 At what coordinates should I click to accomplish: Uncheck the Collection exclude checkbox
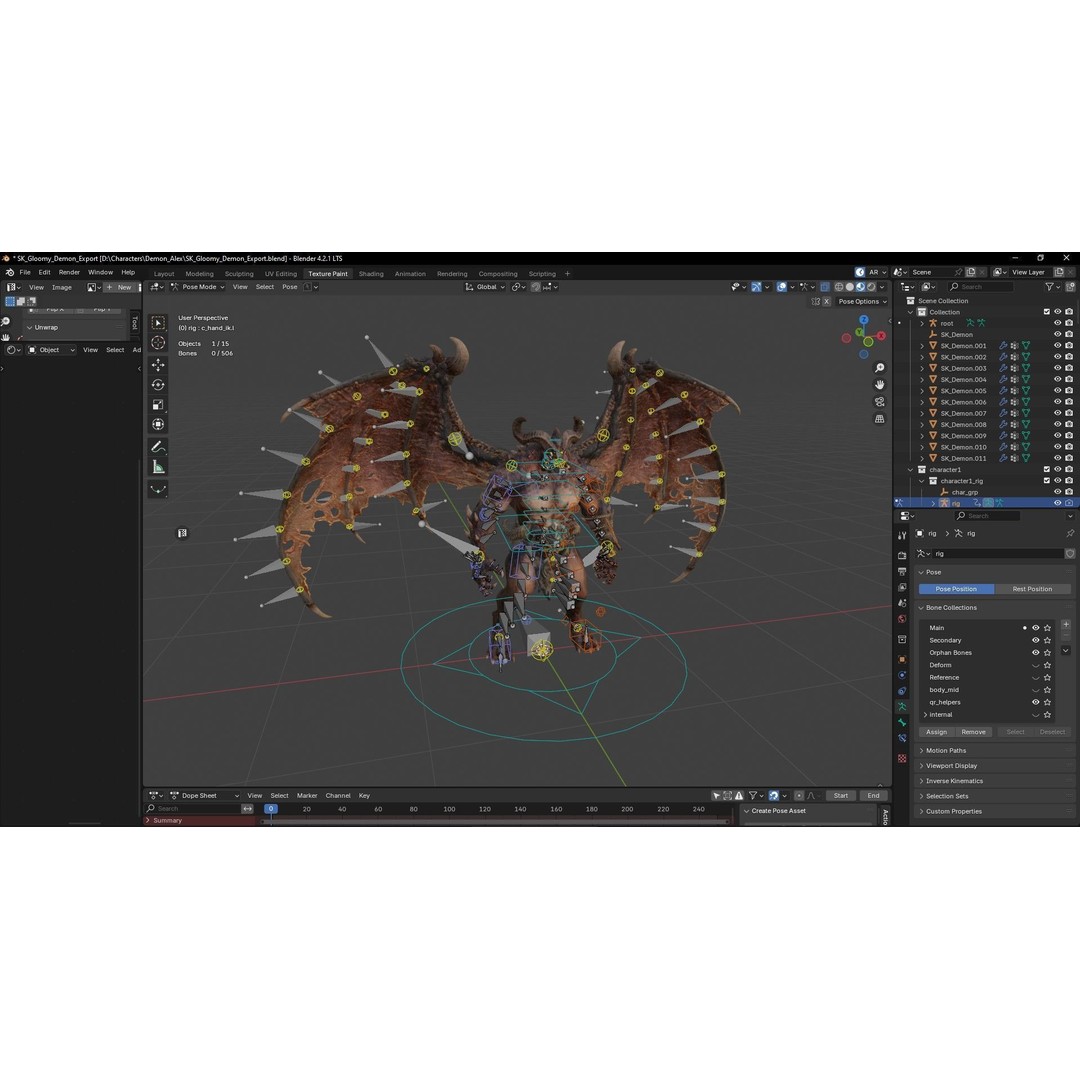tap(1047, 312)
